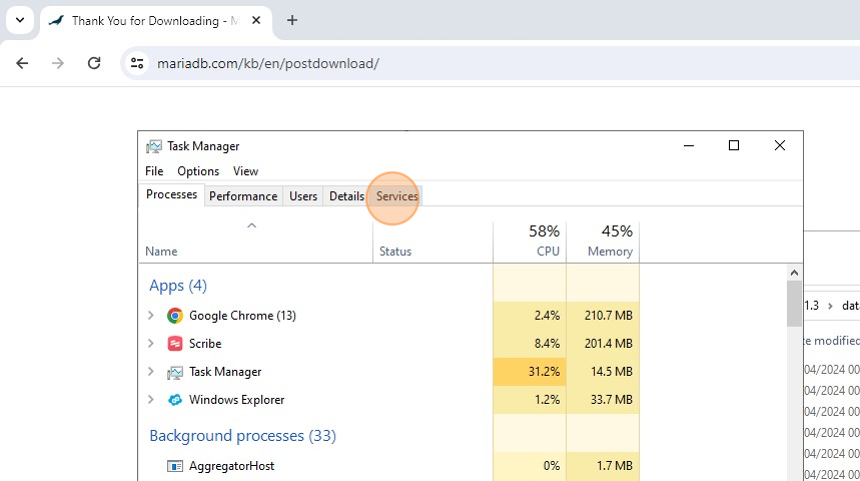This screenshot has height=481, width=860.
Task: Sort processes by Memory column
Action: (603, 241)
